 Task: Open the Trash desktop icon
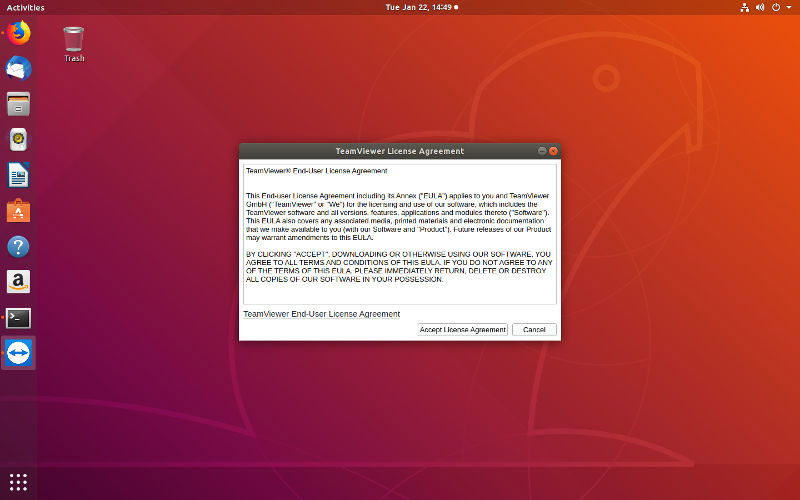tap(74, 45)
